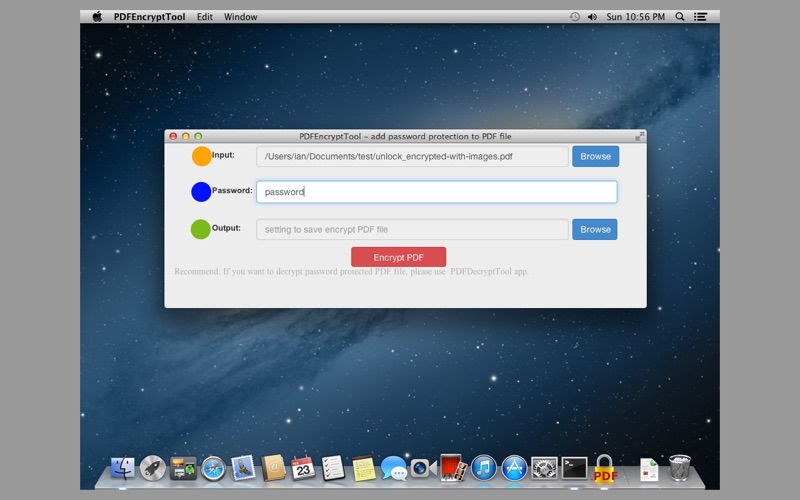The height and width of the screenshot is (500, 800).
Task: Open Photo Booth icon in dock
Action: pyautogui.click(x=453, y=468)
